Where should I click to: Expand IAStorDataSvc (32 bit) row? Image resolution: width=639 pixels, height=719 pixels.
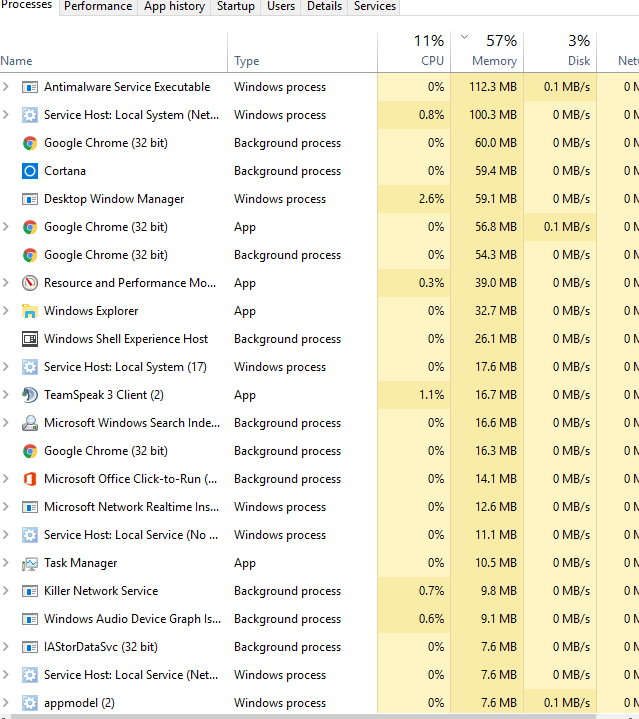(6, 646)
